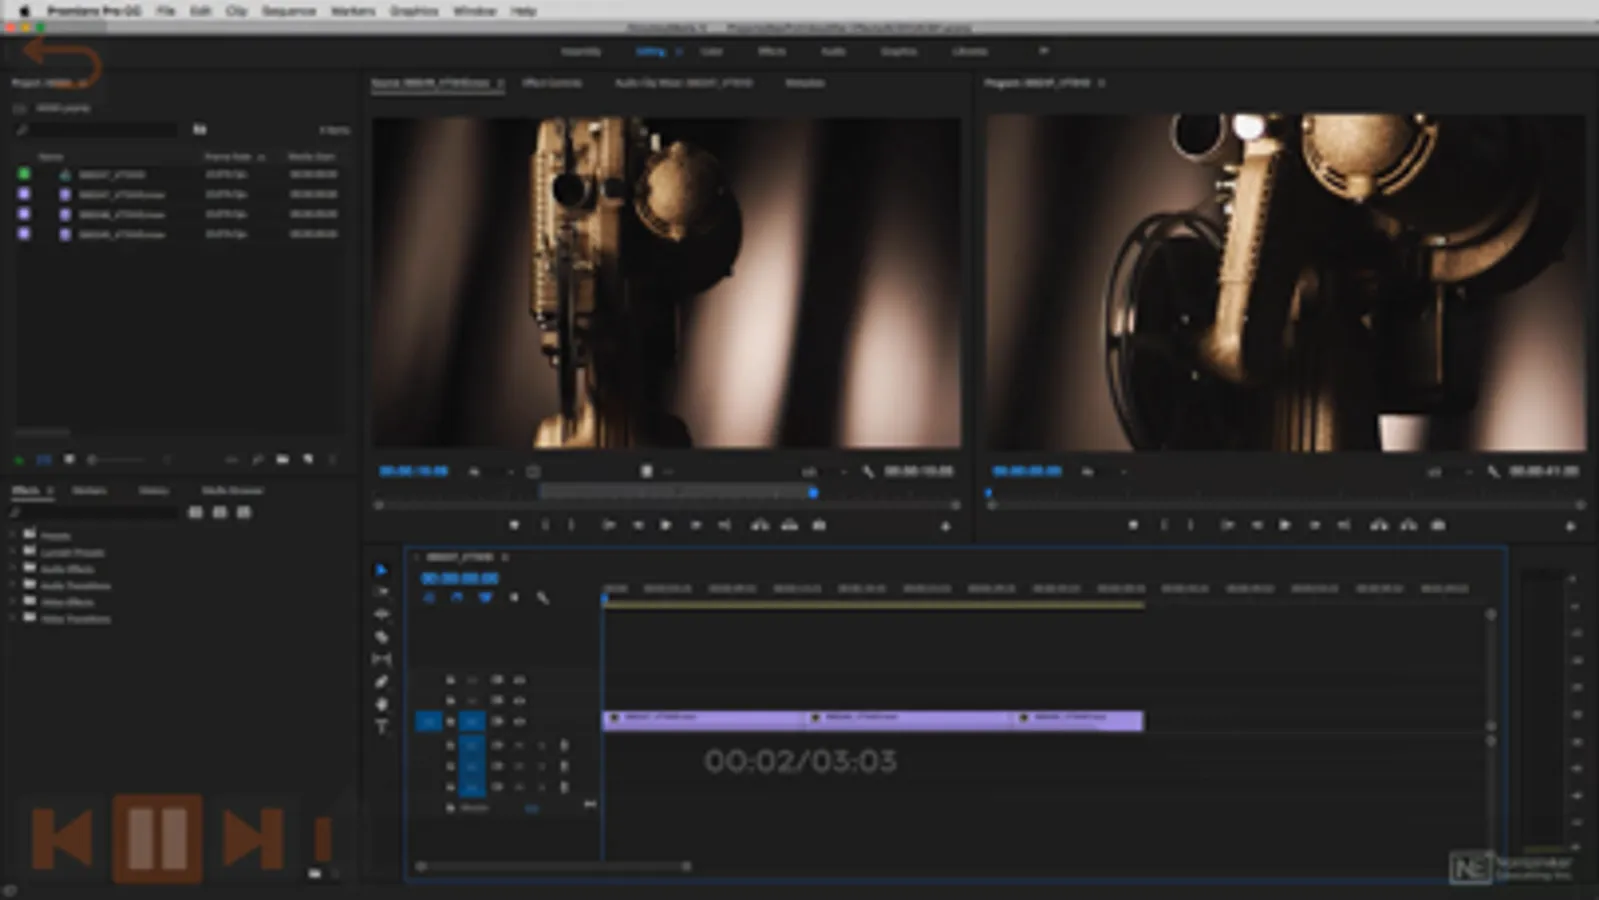Screen dimensions: 1599x900
Task: Click Play button in Source monitor
Action: pos(666,525)
